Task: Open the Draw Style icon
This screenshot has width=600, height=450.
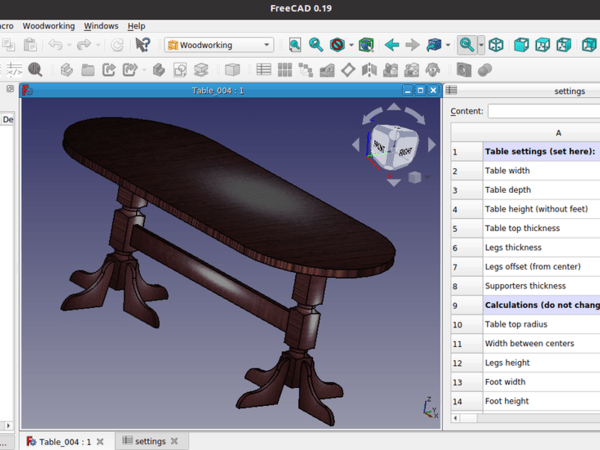Action: [x=339, y=45]
